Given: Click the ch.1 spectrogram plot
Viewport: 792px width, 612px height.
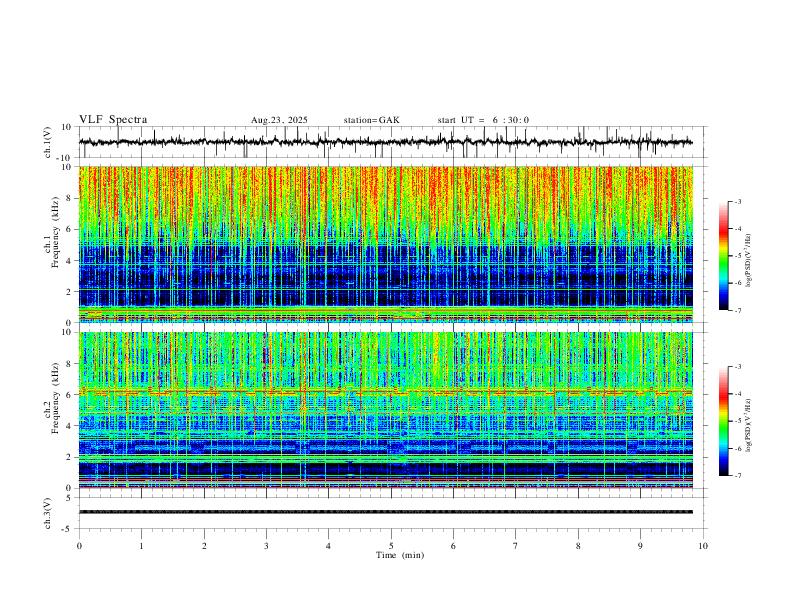Looking at the screenshot, I should (386, 244).
